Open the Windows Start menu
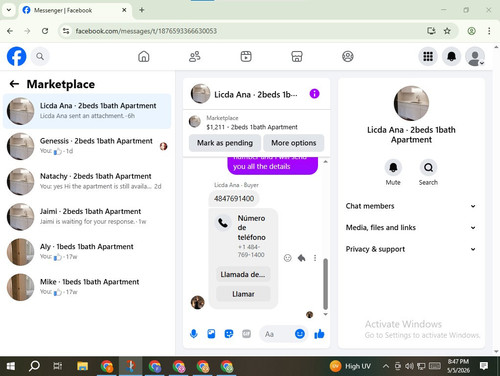Image resolution: width=500 pixels, height=376 pixels. (x=11, y=366)
